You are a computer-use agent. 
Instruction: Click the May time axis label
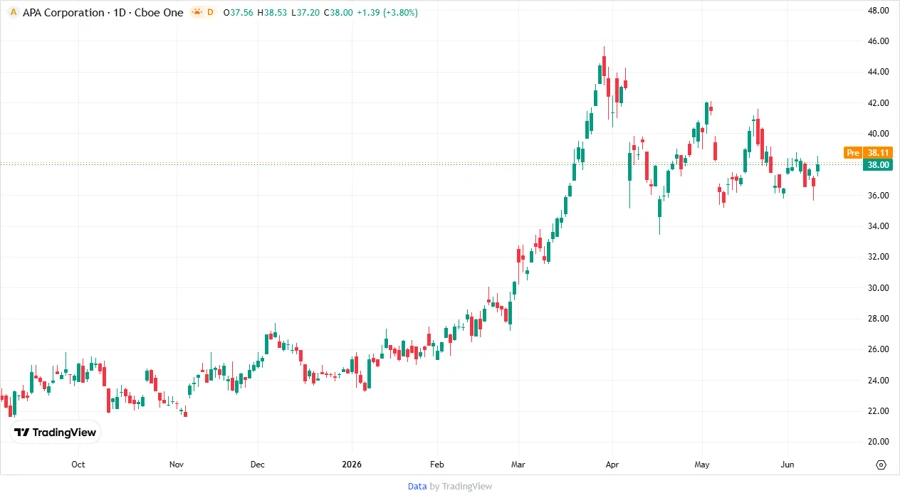click(701, 464)
